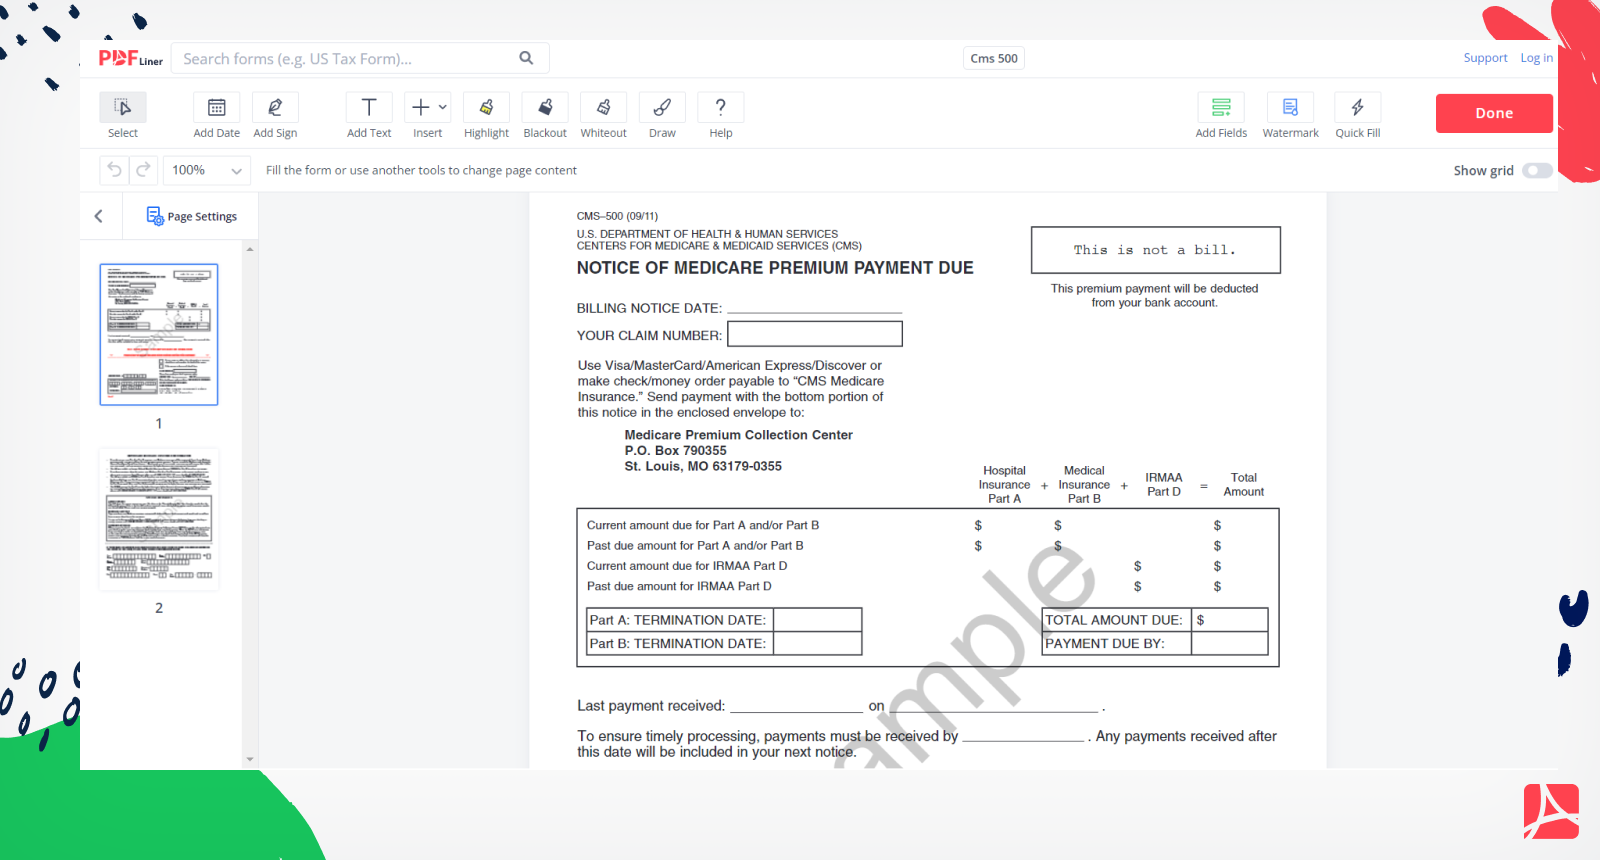Viewport: 1600px width, 860px height.
Task: Click the Billing Notice Date line
Action: (x=814, y=307)
